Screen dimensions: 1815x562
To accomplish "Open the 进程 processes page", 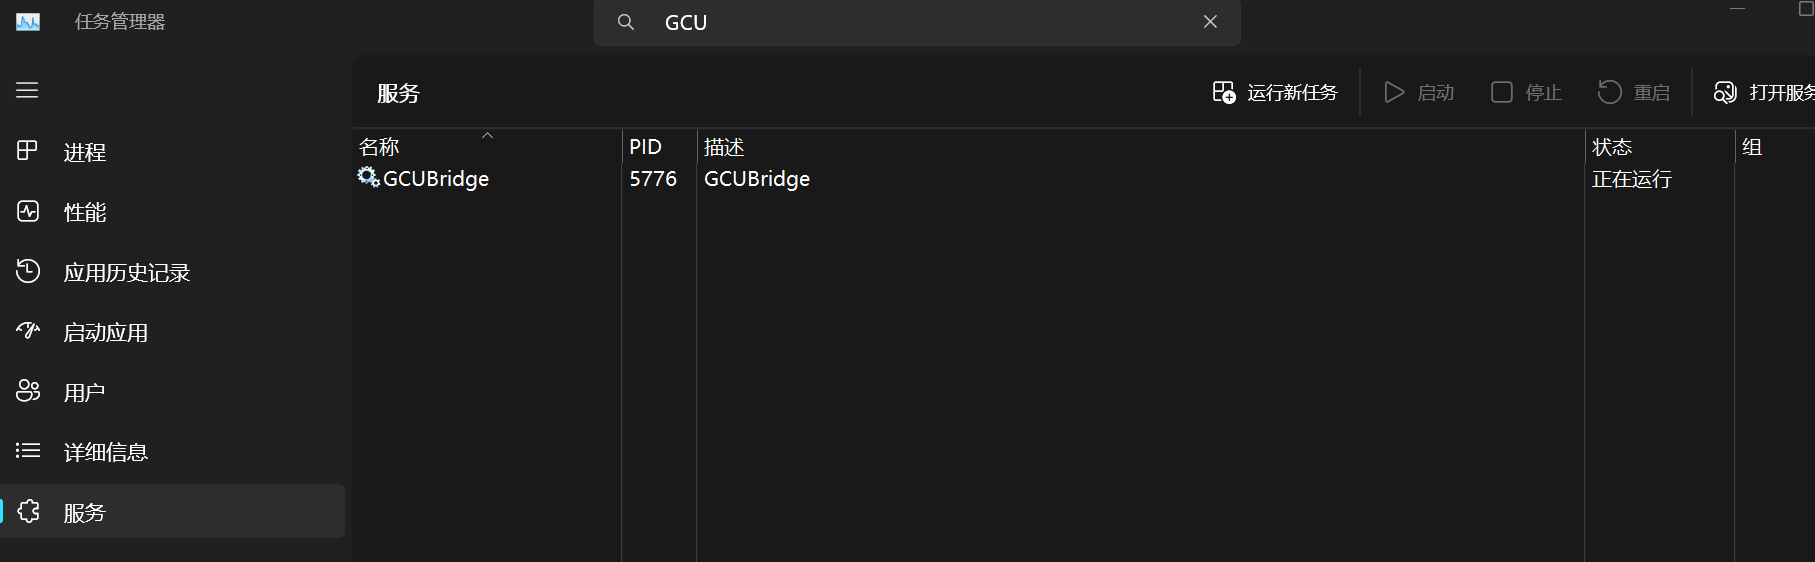I will click(172, 152).
